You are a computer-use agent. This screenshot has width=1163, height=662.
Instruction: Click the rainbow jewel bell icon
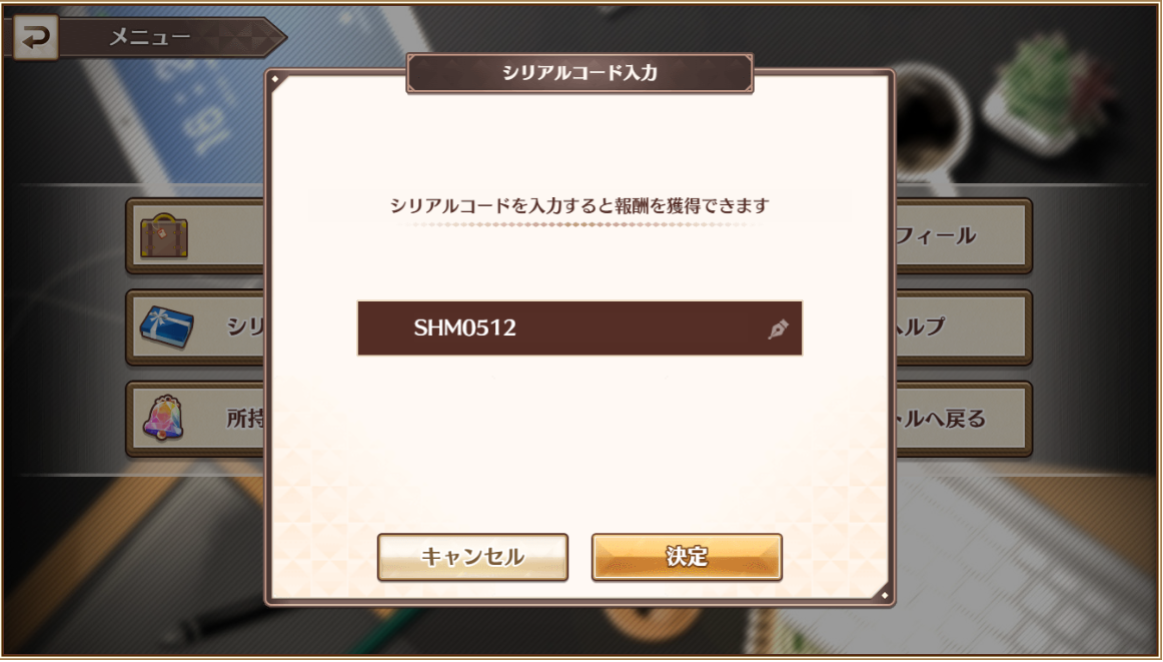[163, 417]
